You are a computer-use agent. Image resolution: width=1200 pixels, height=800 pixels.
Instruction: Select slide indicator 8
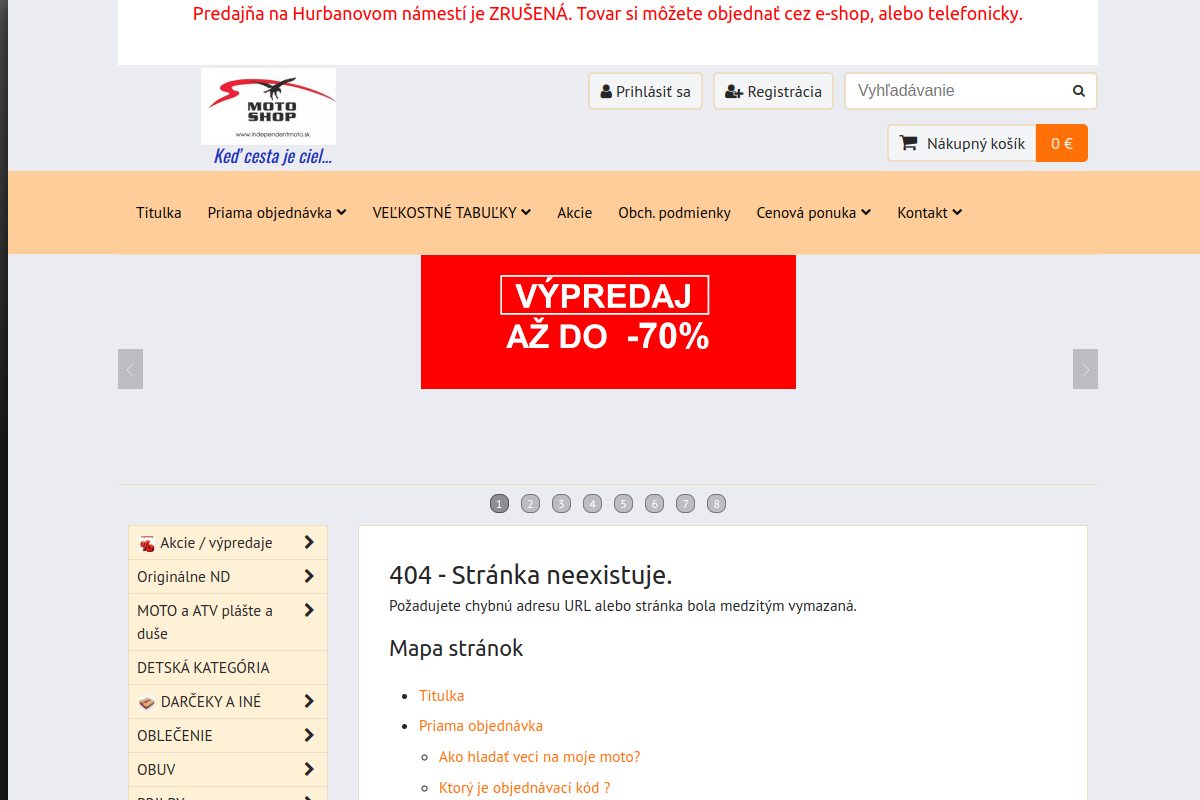tap(716, 504)
